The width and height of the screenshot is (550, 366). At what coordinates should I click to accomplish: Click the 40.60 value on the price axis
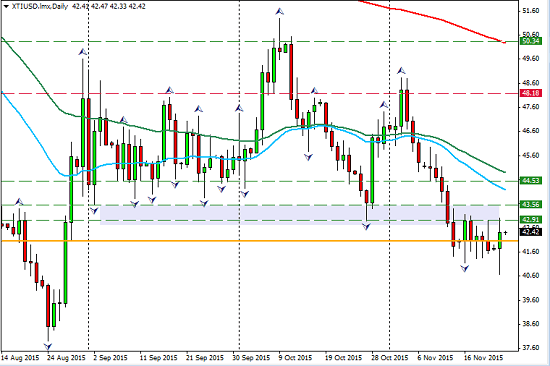pyautogui.click(x=531, y=275)
